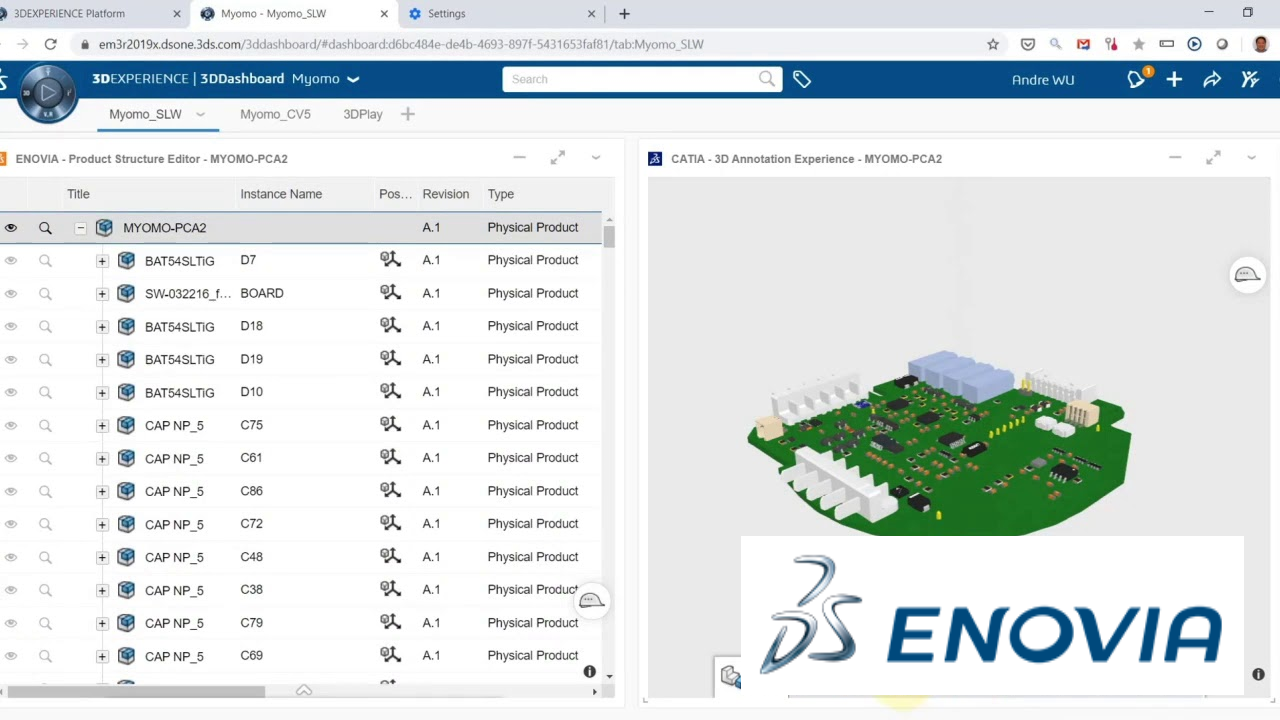Screen dimensions: 1280x720
Task: Open 3D Annotation widget menu chevron
Action: coord(1251,157)
